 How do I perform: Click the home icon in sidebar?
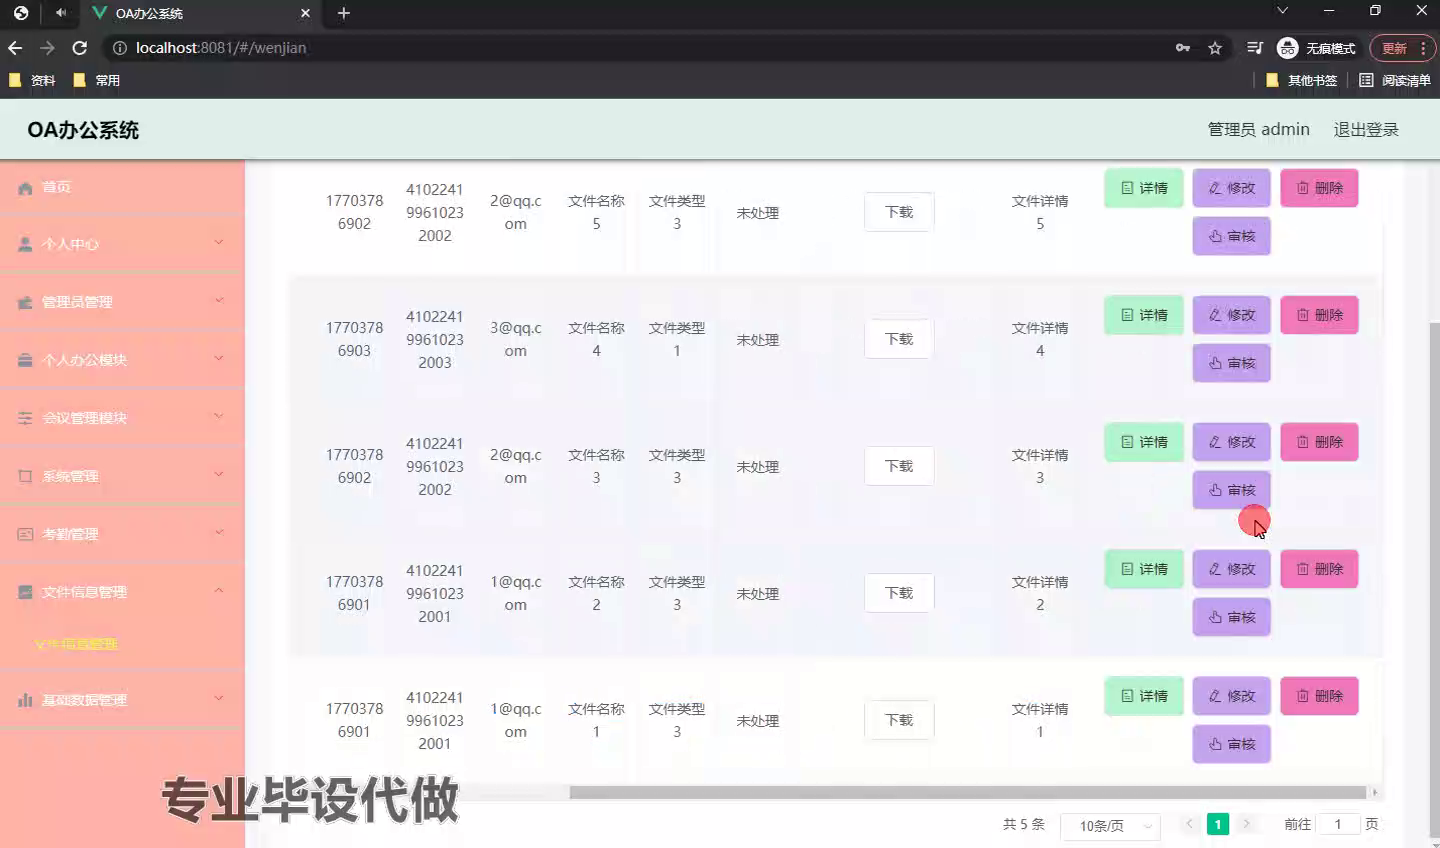coord(25,188)
